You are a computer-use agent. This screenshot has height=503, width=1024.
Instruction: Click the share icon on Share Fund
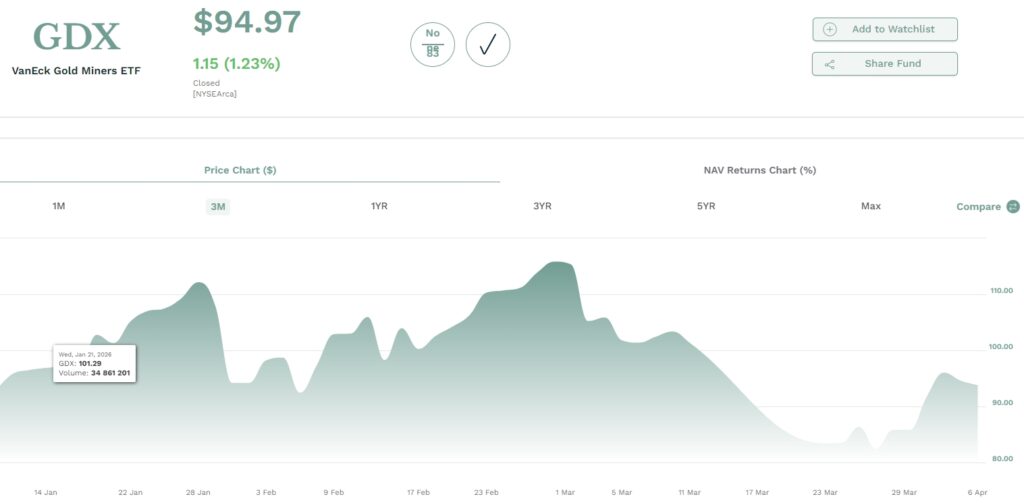pyautogui.click(x=829, y=64)
